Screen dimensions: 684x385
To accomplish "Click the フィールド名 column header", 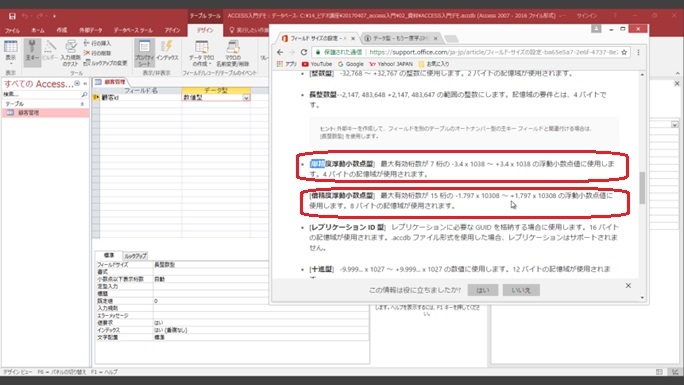I will [x=140, y=90].
